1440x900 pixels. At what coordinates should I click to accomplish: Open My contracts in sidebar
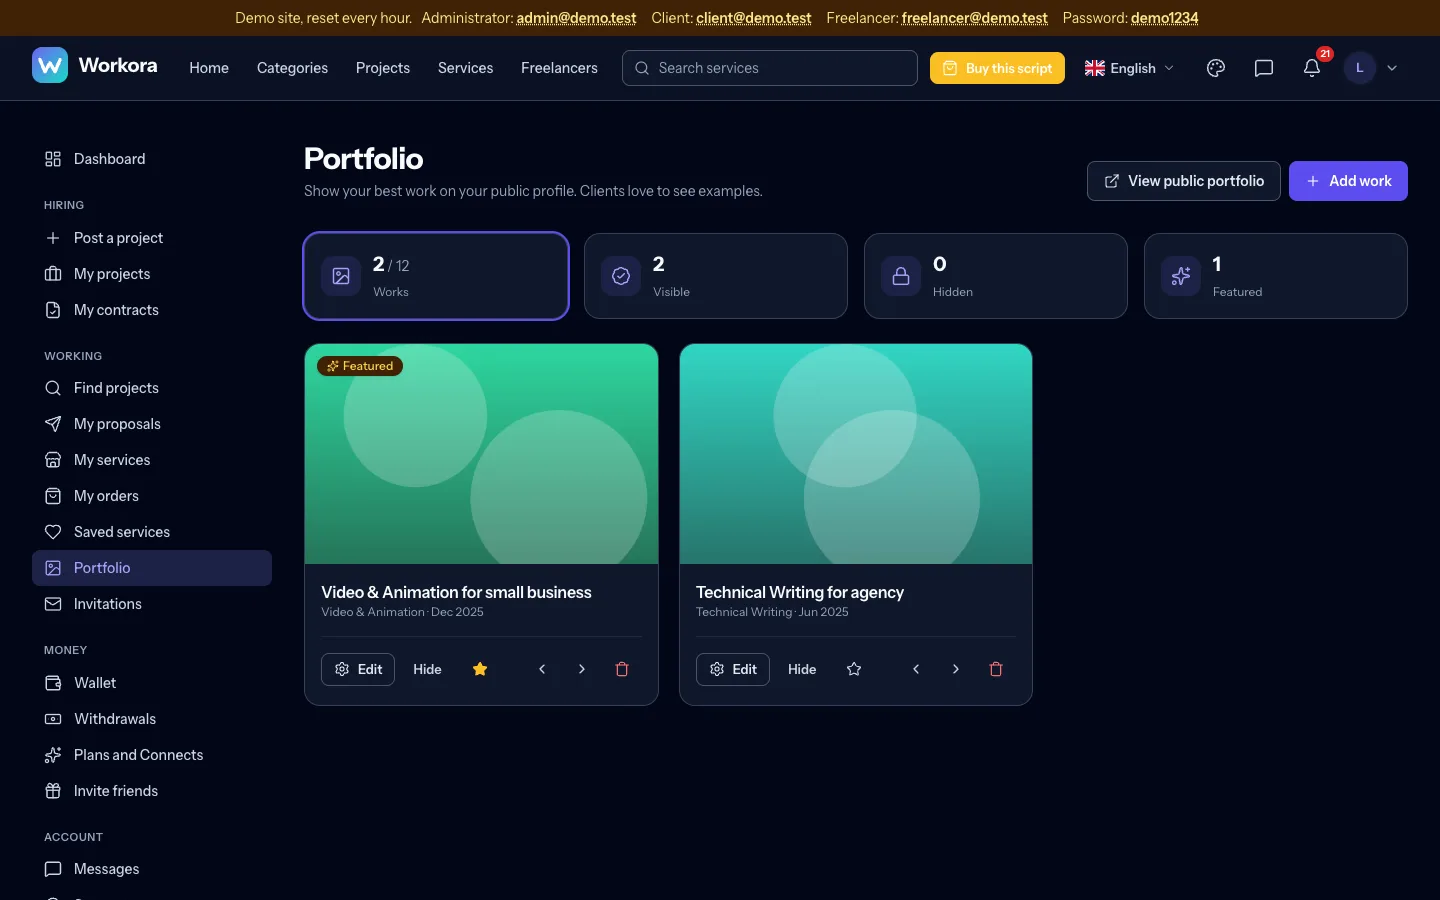coord(152,310)
